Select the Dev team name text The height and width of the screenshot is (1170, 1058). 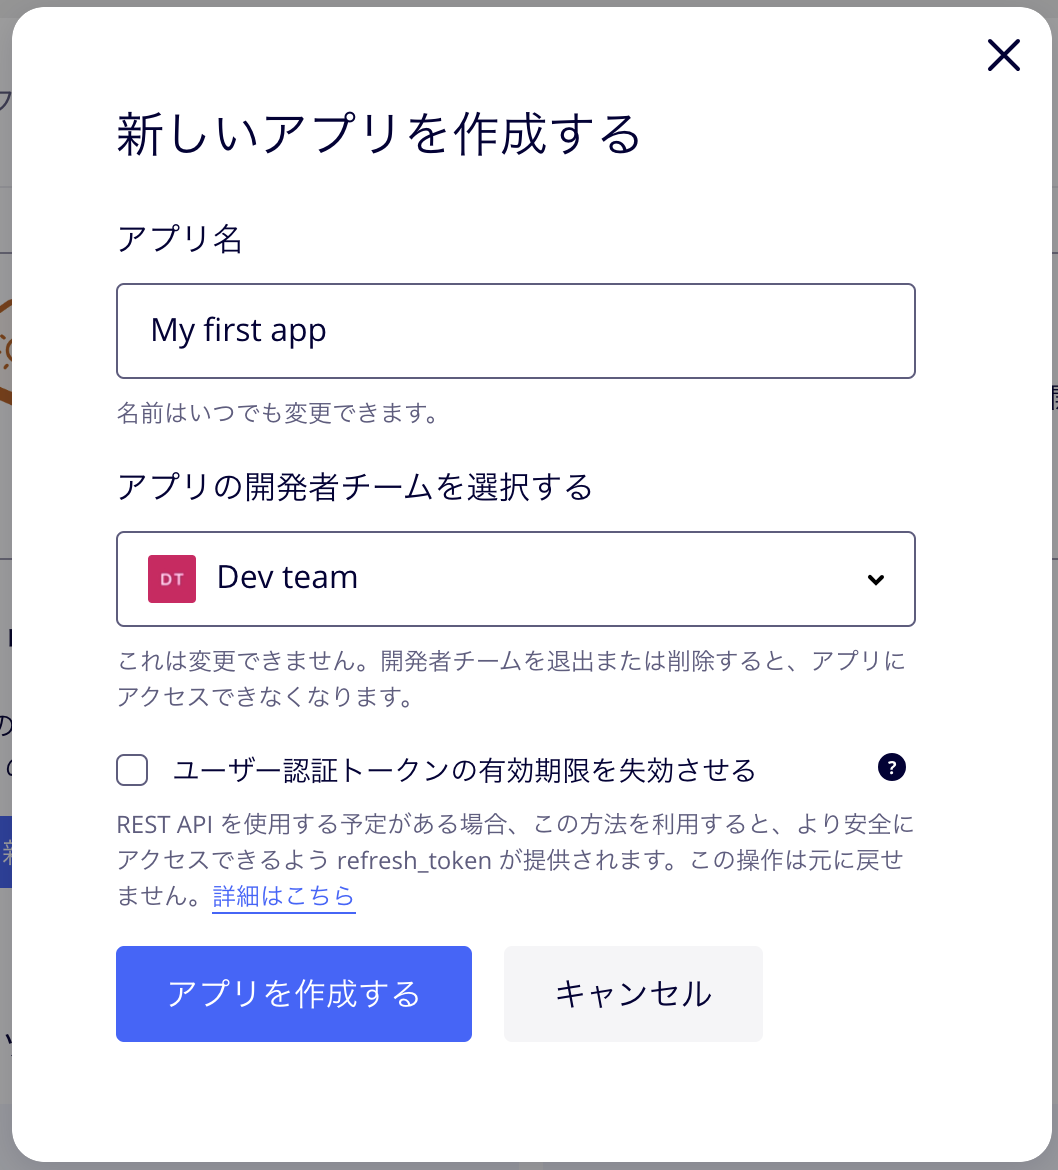287,578
